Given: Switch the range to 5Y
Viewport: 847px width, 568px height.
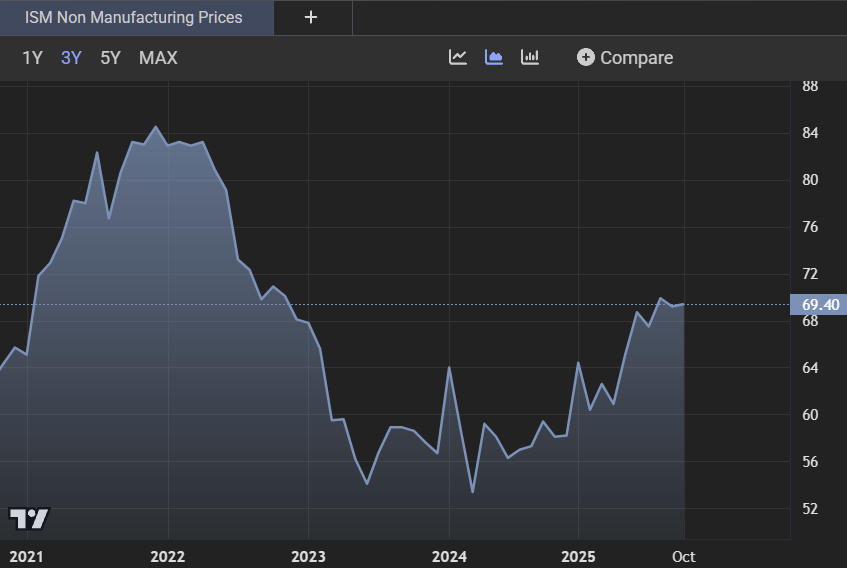Looking at the screenshot, I should 110,58.
